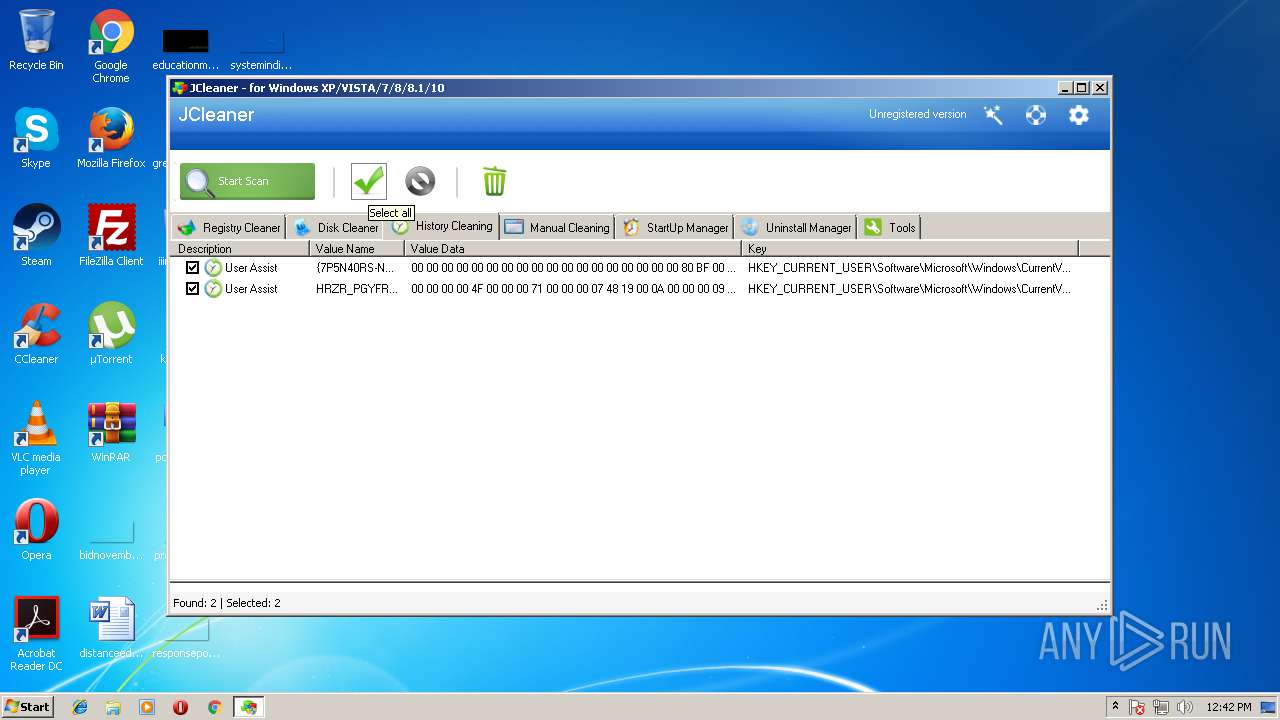Click the gray Unselect all icon
Viewport: 1280px width, 720px height.
click(x=420, y=181)
